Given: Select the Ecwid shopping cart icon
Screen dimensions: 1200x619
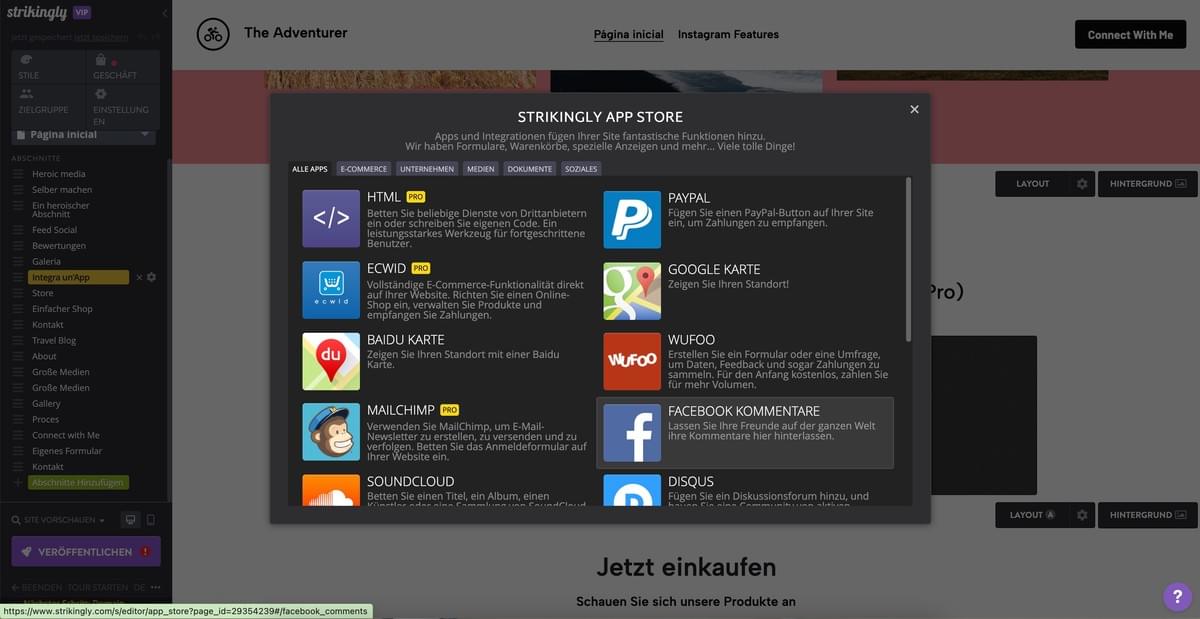Looking at the screenshot, I should 331,290.
